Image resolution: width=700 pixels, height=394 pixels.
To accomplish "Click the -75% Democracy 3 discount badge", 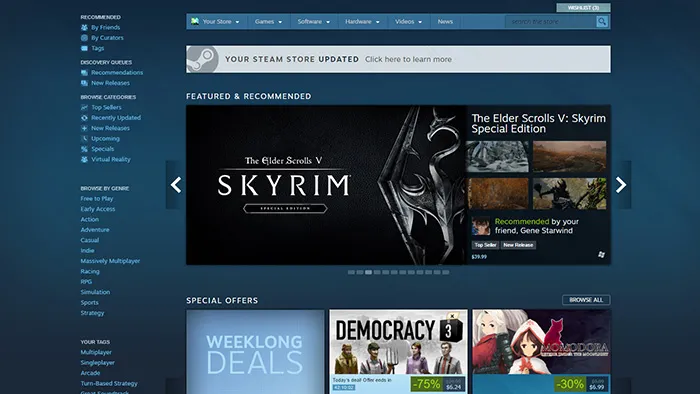I will [x=426, y=384].
